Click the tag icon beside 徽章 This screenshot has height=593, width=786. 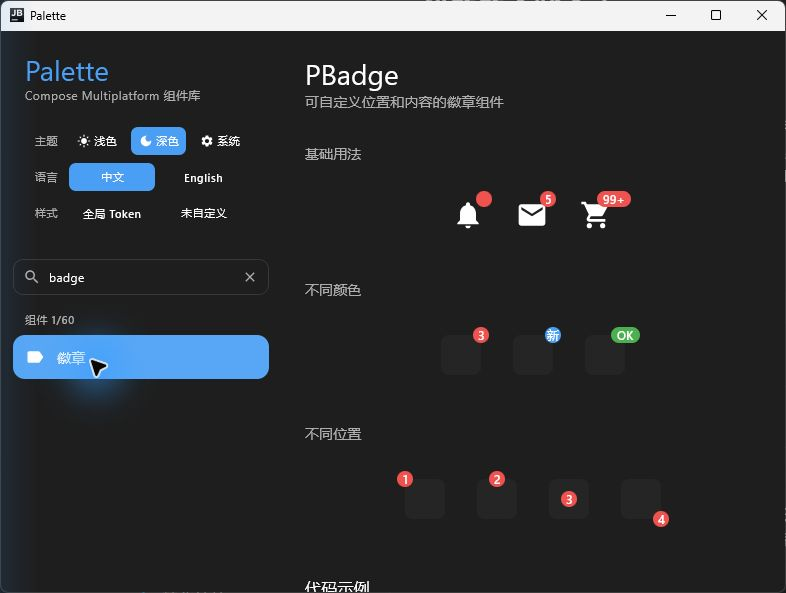35,357
